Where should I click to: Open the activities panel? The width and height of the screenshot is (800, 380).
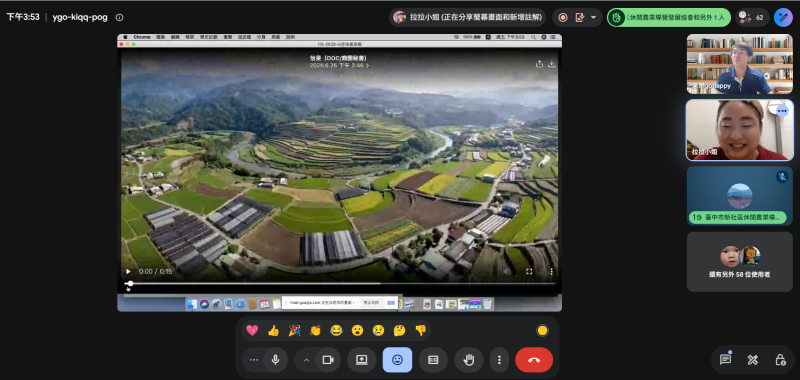753,360
